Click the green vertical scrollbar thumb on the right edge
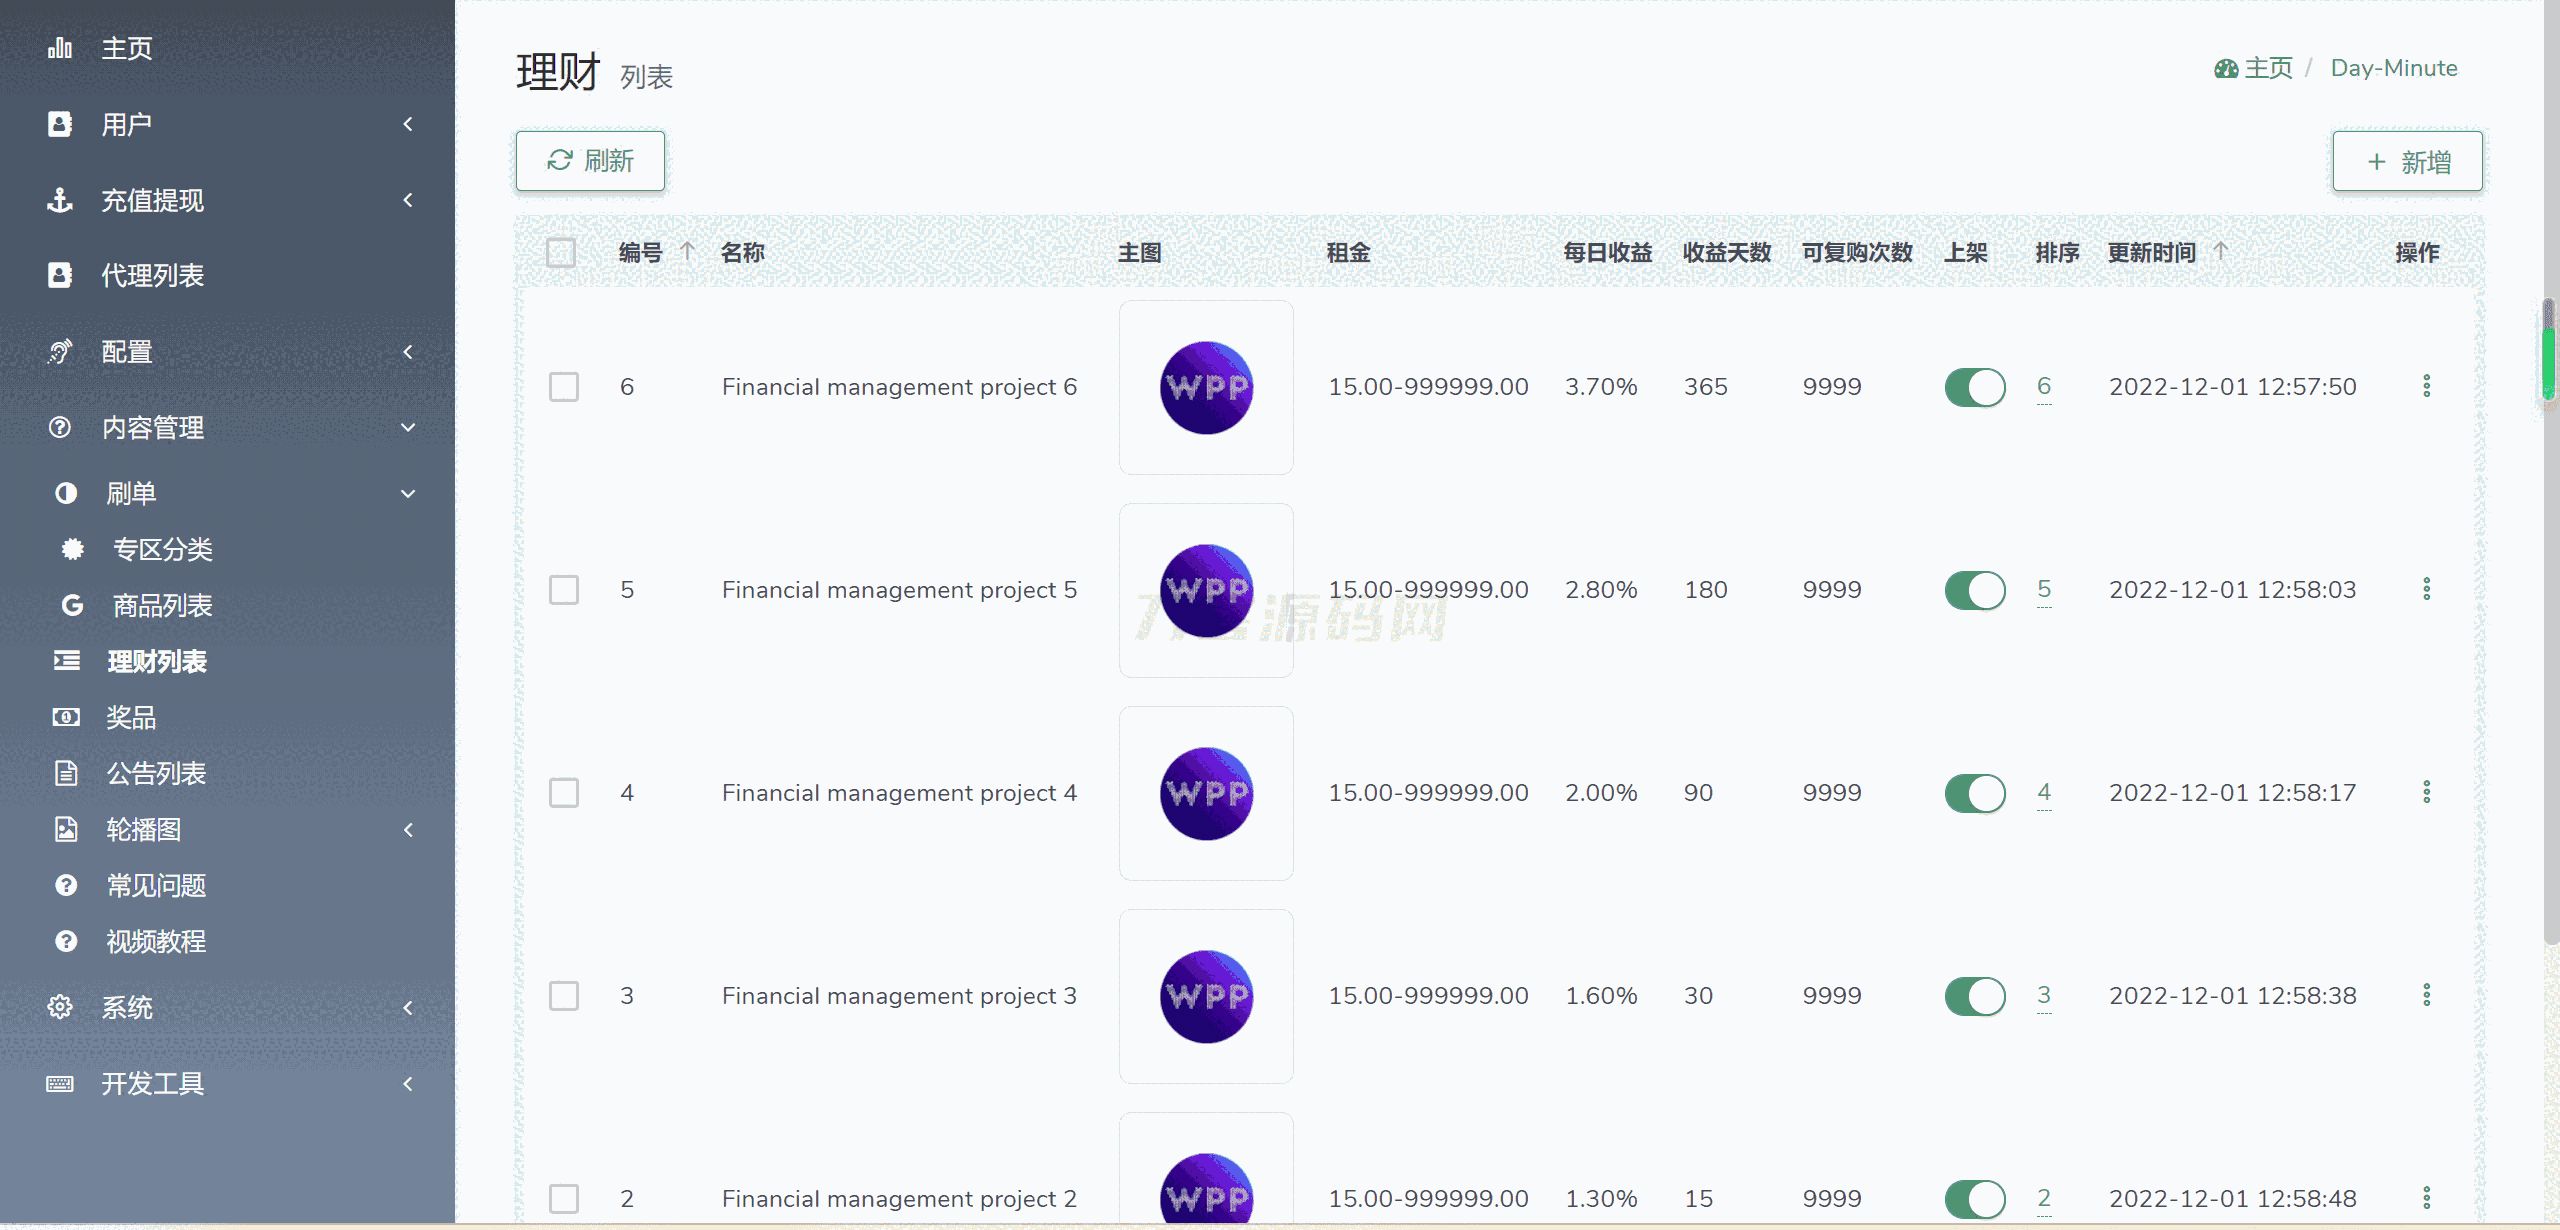Image resolution: width=2560 pixels, height=1230 pixels. point(2548,362)
